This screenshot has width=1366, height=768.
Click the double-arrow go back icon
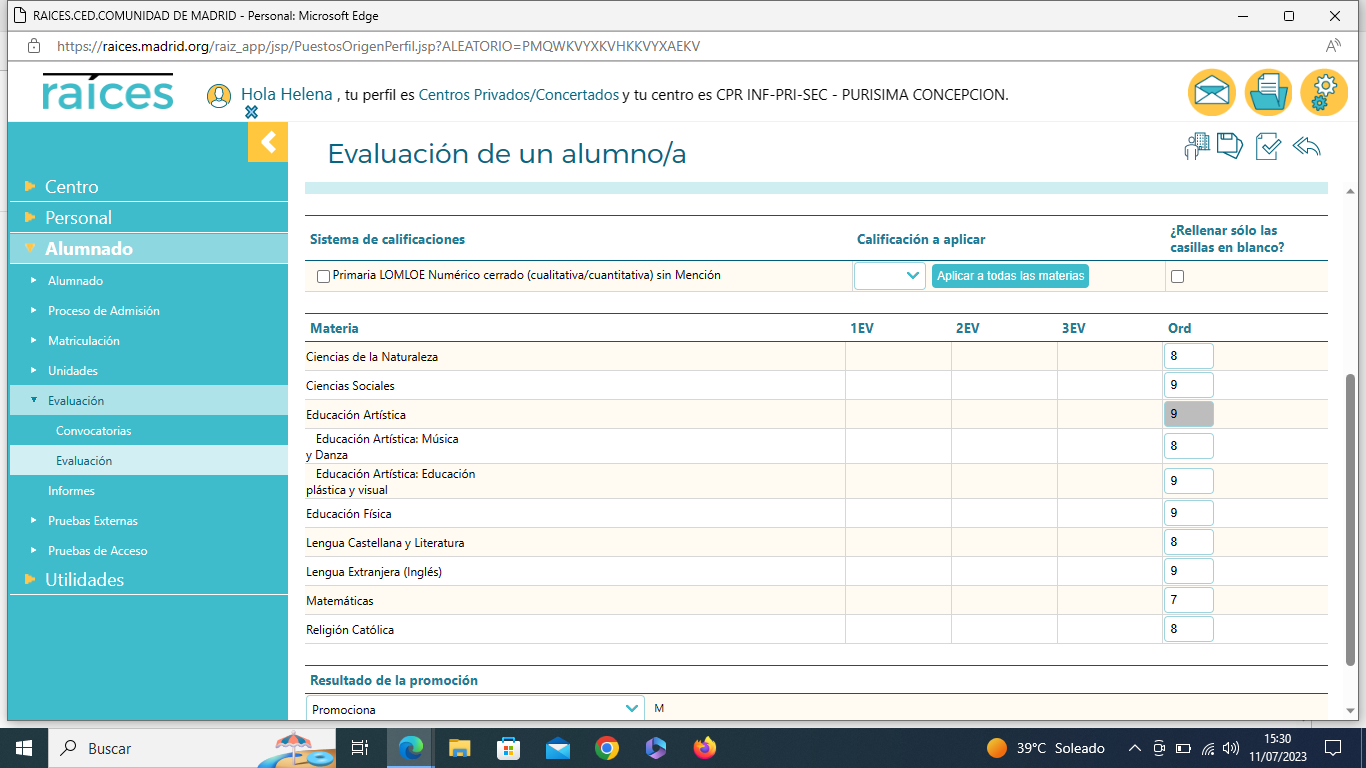click(1307, 147)
